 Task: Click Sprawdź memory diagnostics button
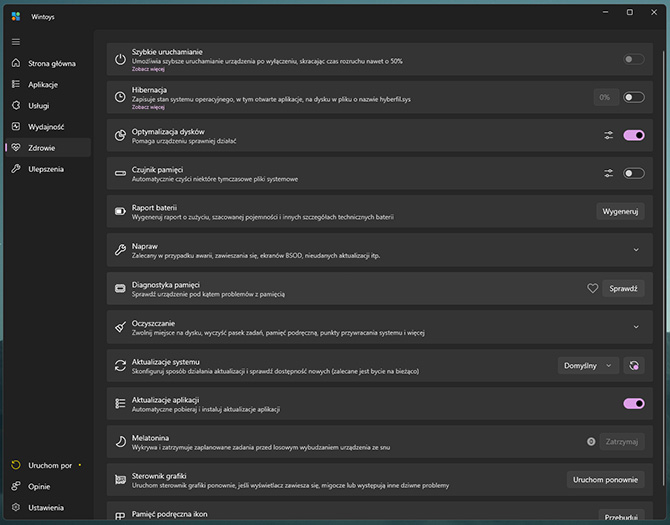coord(623,289)
